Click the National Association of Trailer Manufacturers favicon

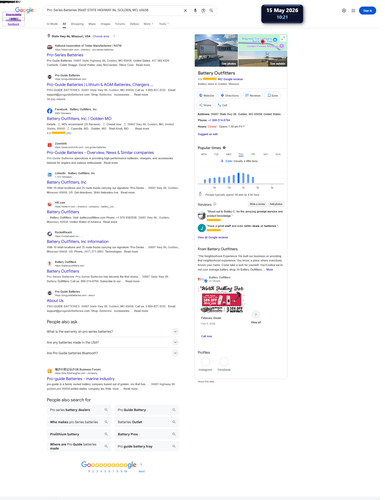[x=49, y=47]
